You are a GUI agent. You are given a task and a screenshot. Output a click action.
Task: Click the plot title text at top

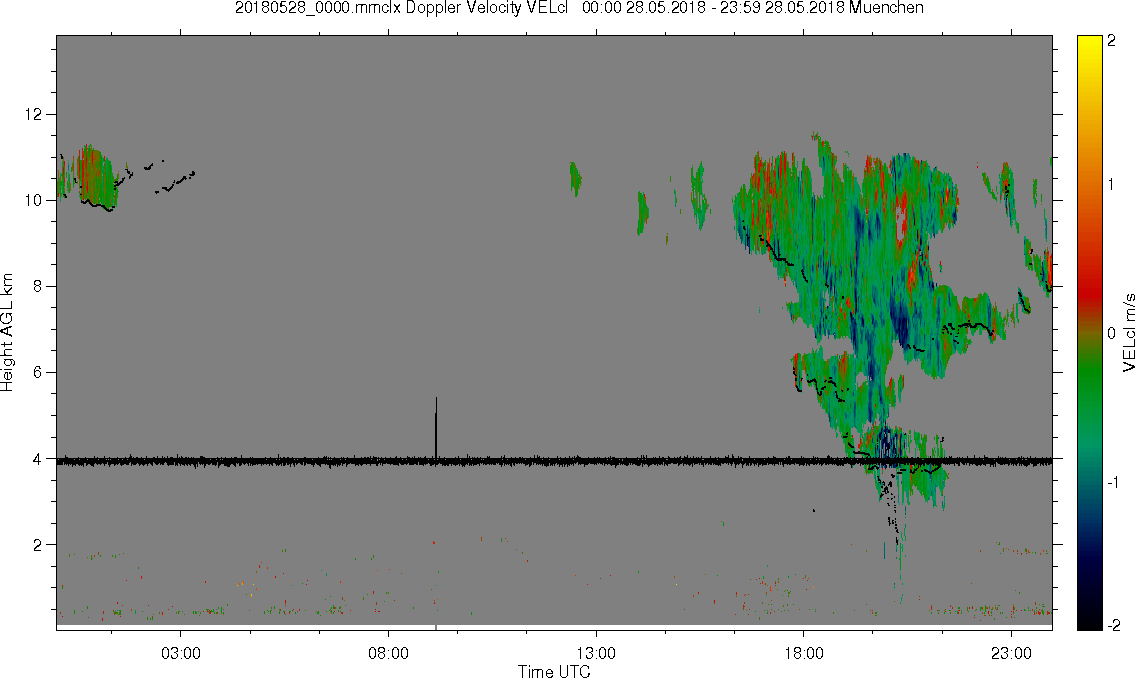tap(579, 8)
